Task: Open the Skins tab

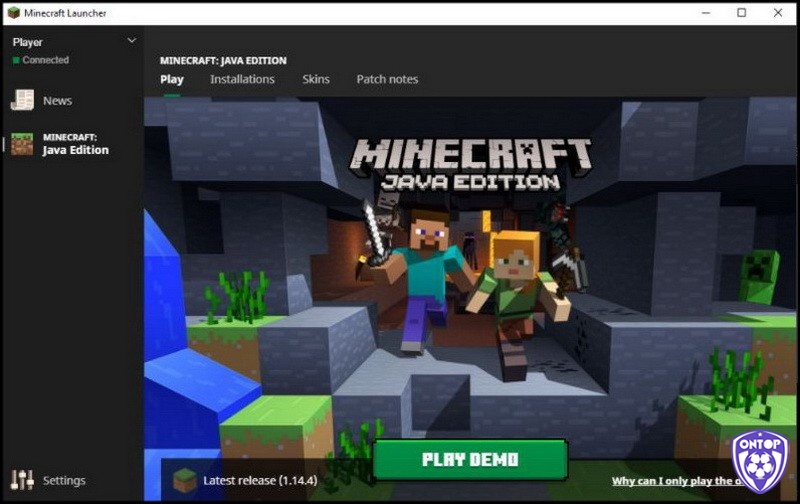Action: (316, 79)
